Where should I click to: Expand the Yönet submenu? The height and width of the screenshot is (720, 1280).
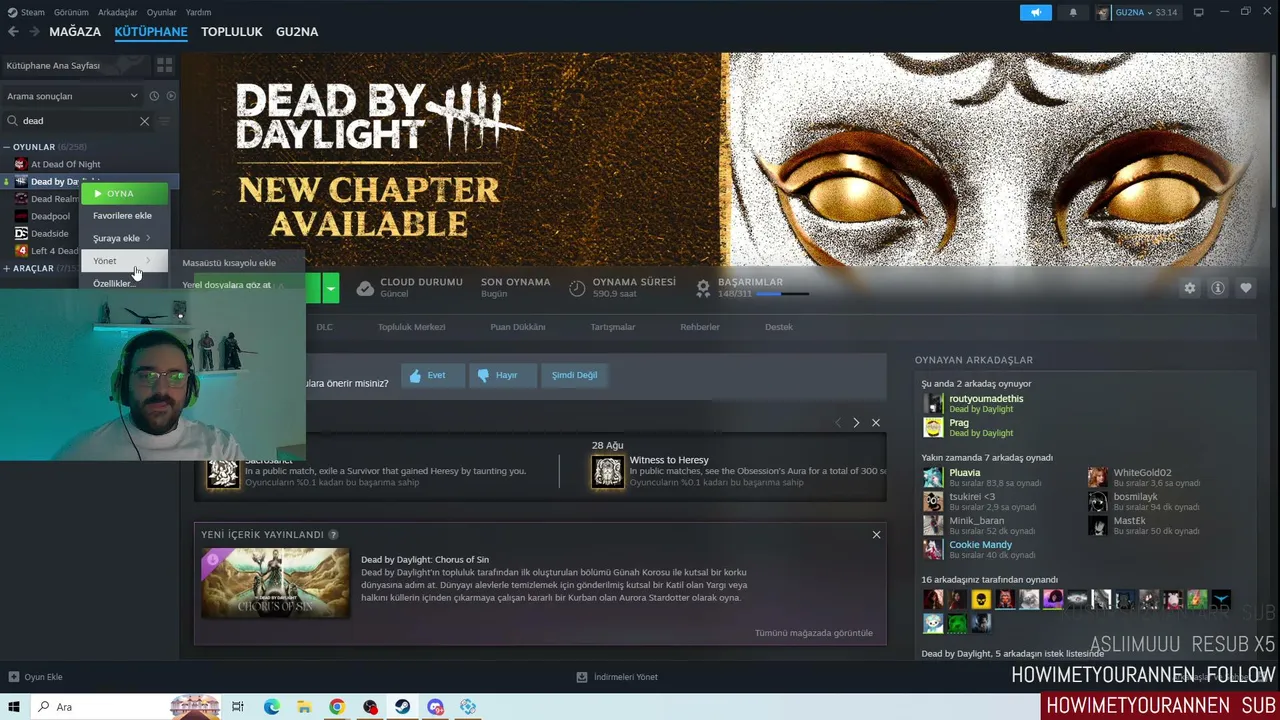[123, 261]
